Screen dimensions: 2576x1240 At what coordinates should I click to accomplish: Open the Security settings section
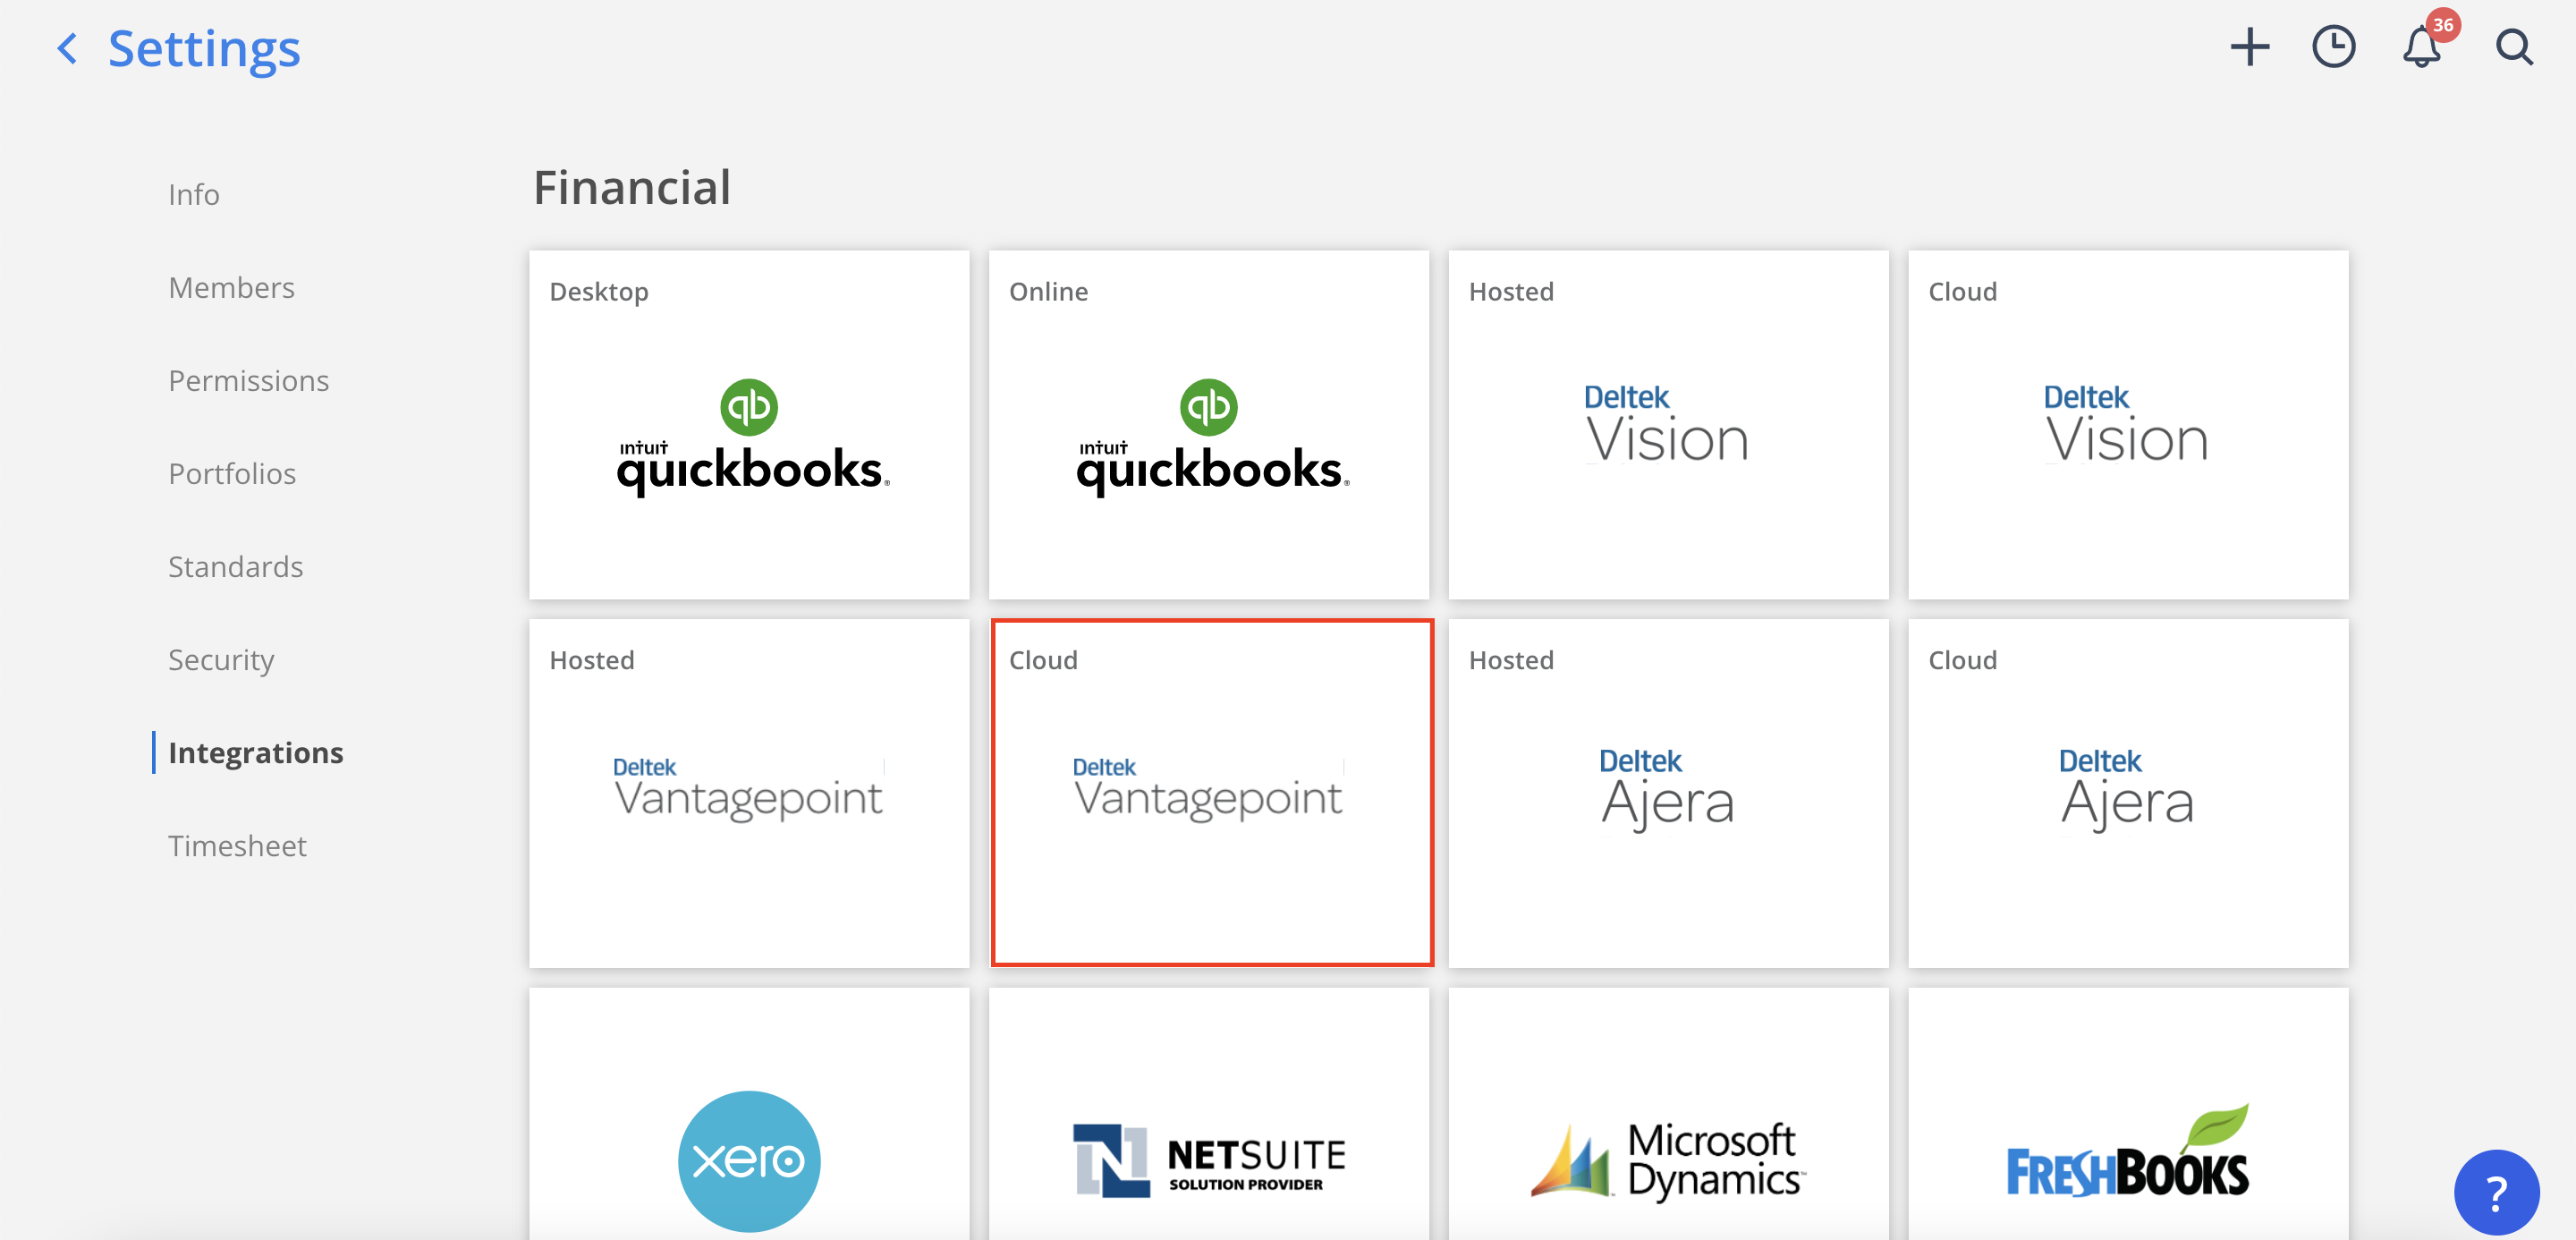click(221, 660)
